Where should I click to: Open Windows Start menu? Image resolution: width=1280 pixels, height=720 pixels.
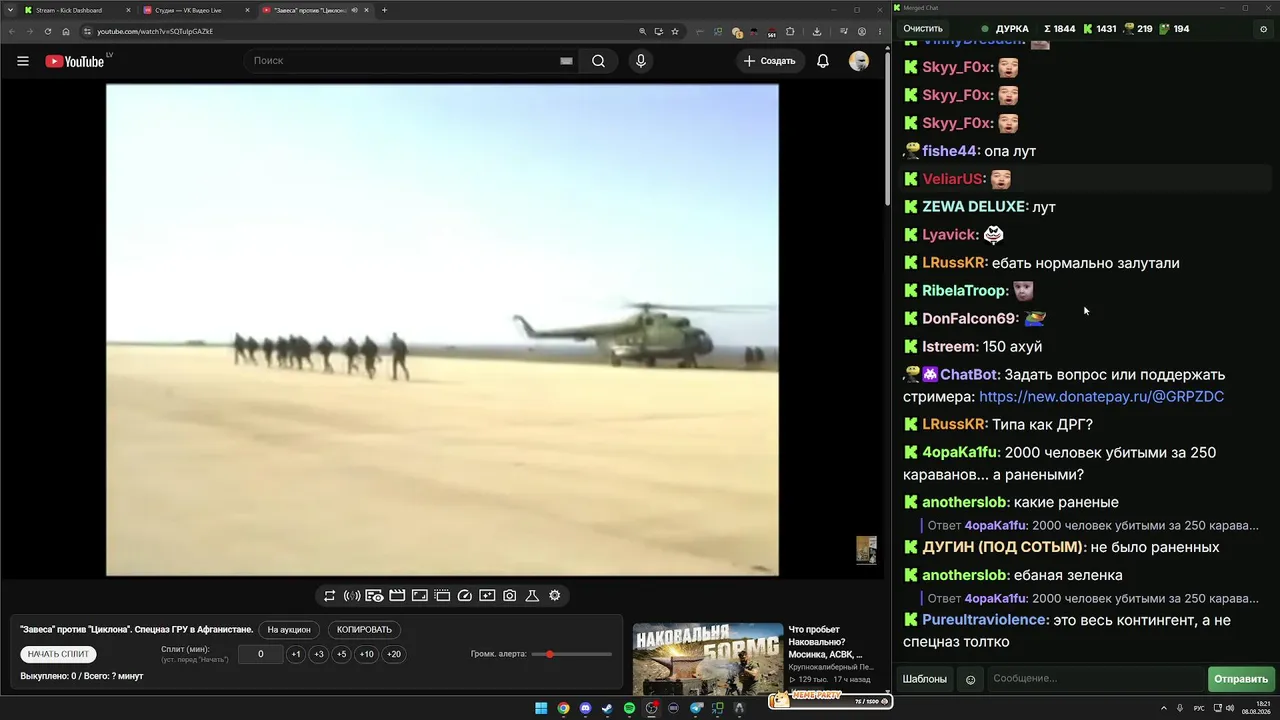(x=541, y=708)
